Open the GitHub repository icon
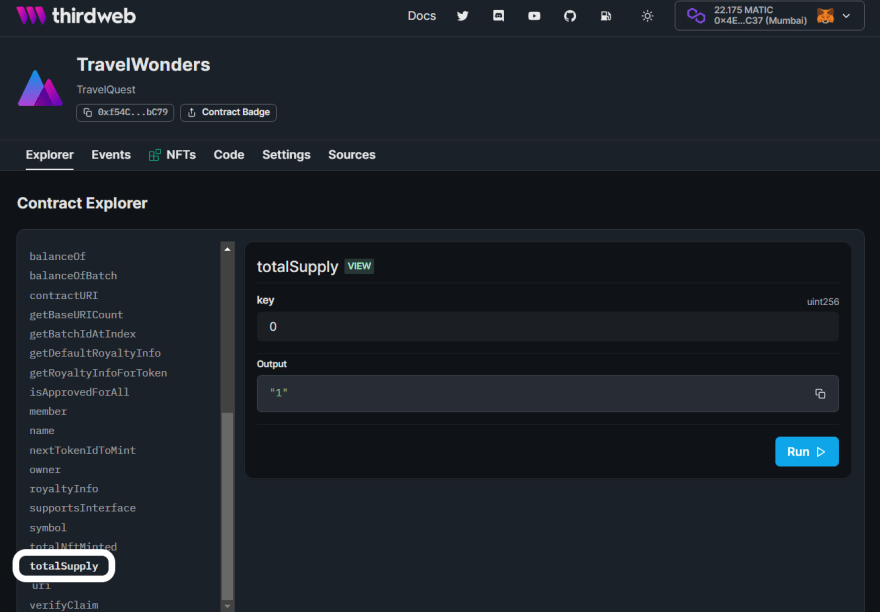The height and width of the screenshot is (612, 880). (x=570, y=16)
